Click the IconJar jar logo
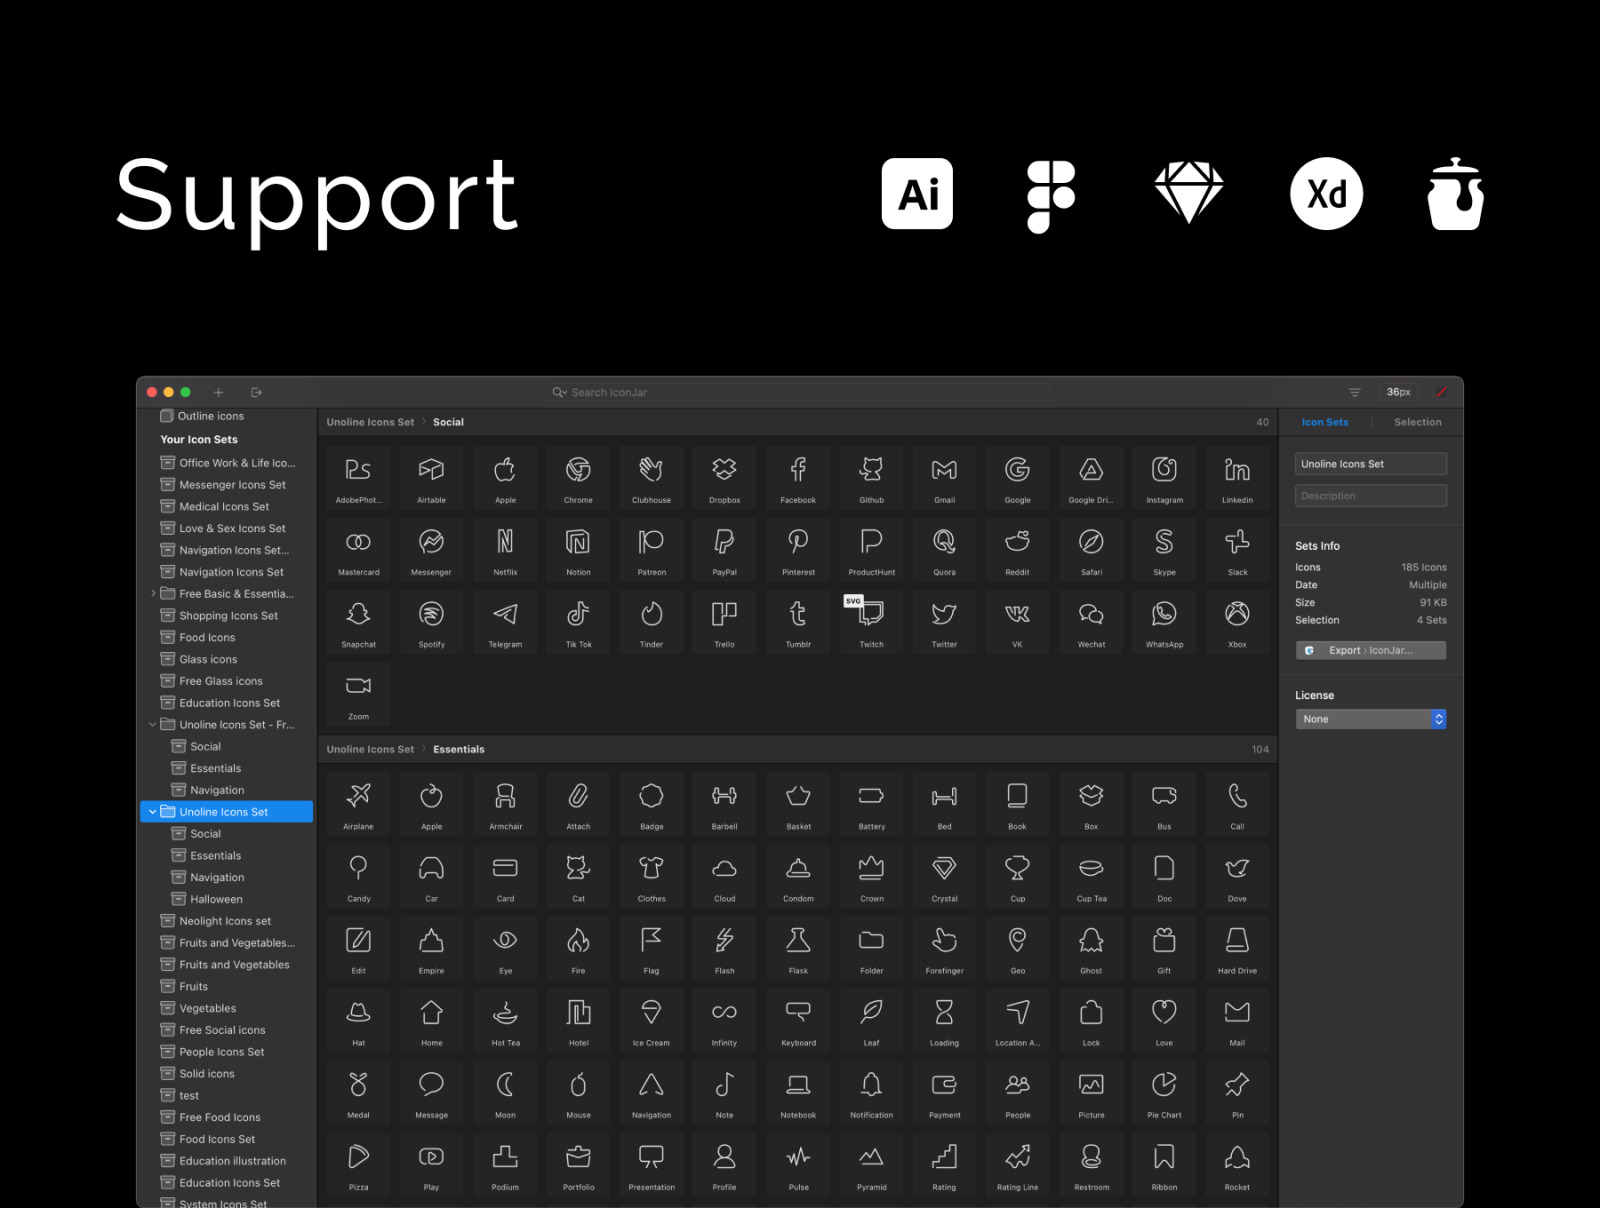The image size is (1600, 1208). coord(1456,194)
